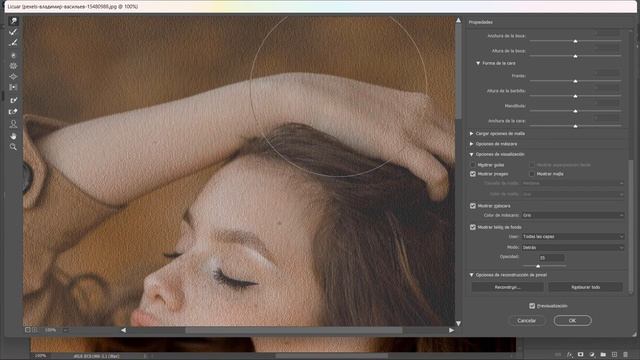The height and width of the screenshot is (360, 640).
Task: Expand Cargar opciones de malla section
Action: [471, 133]
